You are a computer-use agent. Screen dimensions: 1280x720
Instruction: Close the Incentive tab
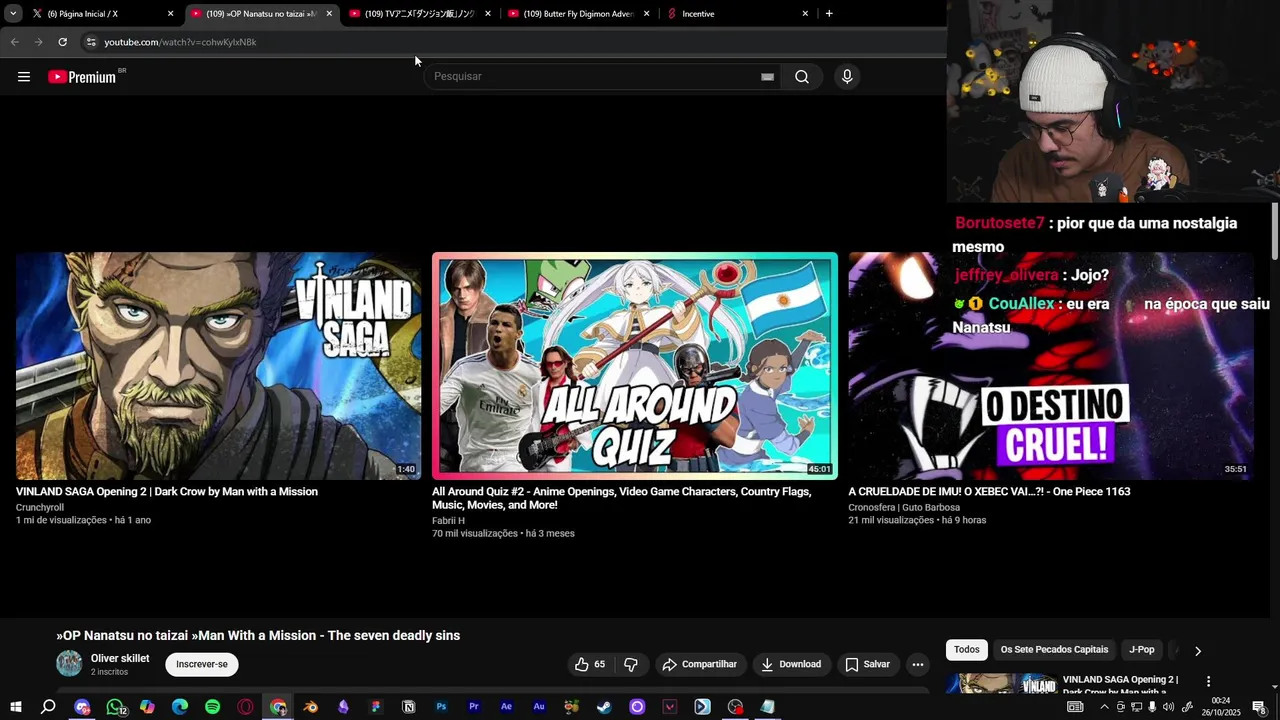tap(805, 14)
